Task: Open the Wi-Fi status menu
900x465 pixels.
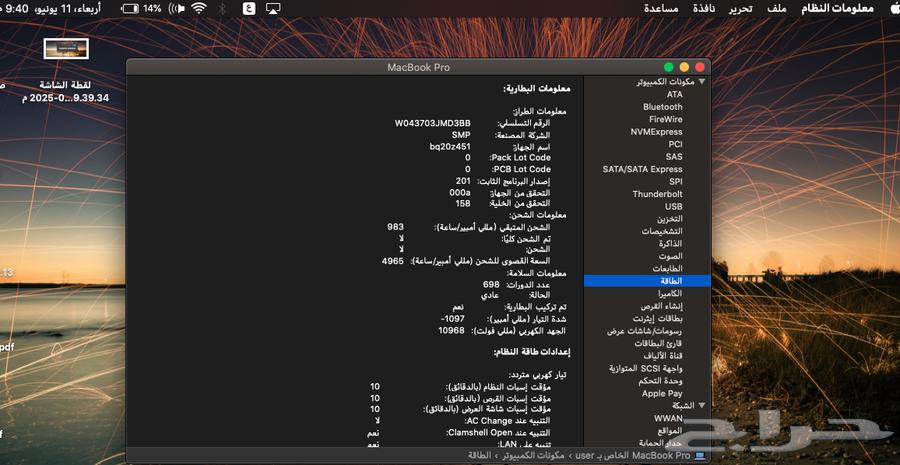Action: pos(199,9)
